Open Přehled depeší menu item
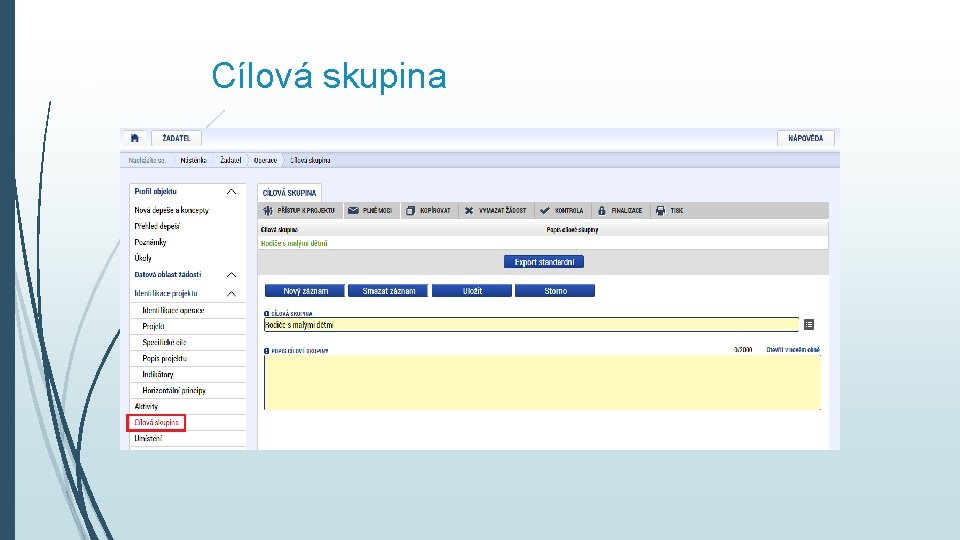The image size is (960, 540). [157, 226]
